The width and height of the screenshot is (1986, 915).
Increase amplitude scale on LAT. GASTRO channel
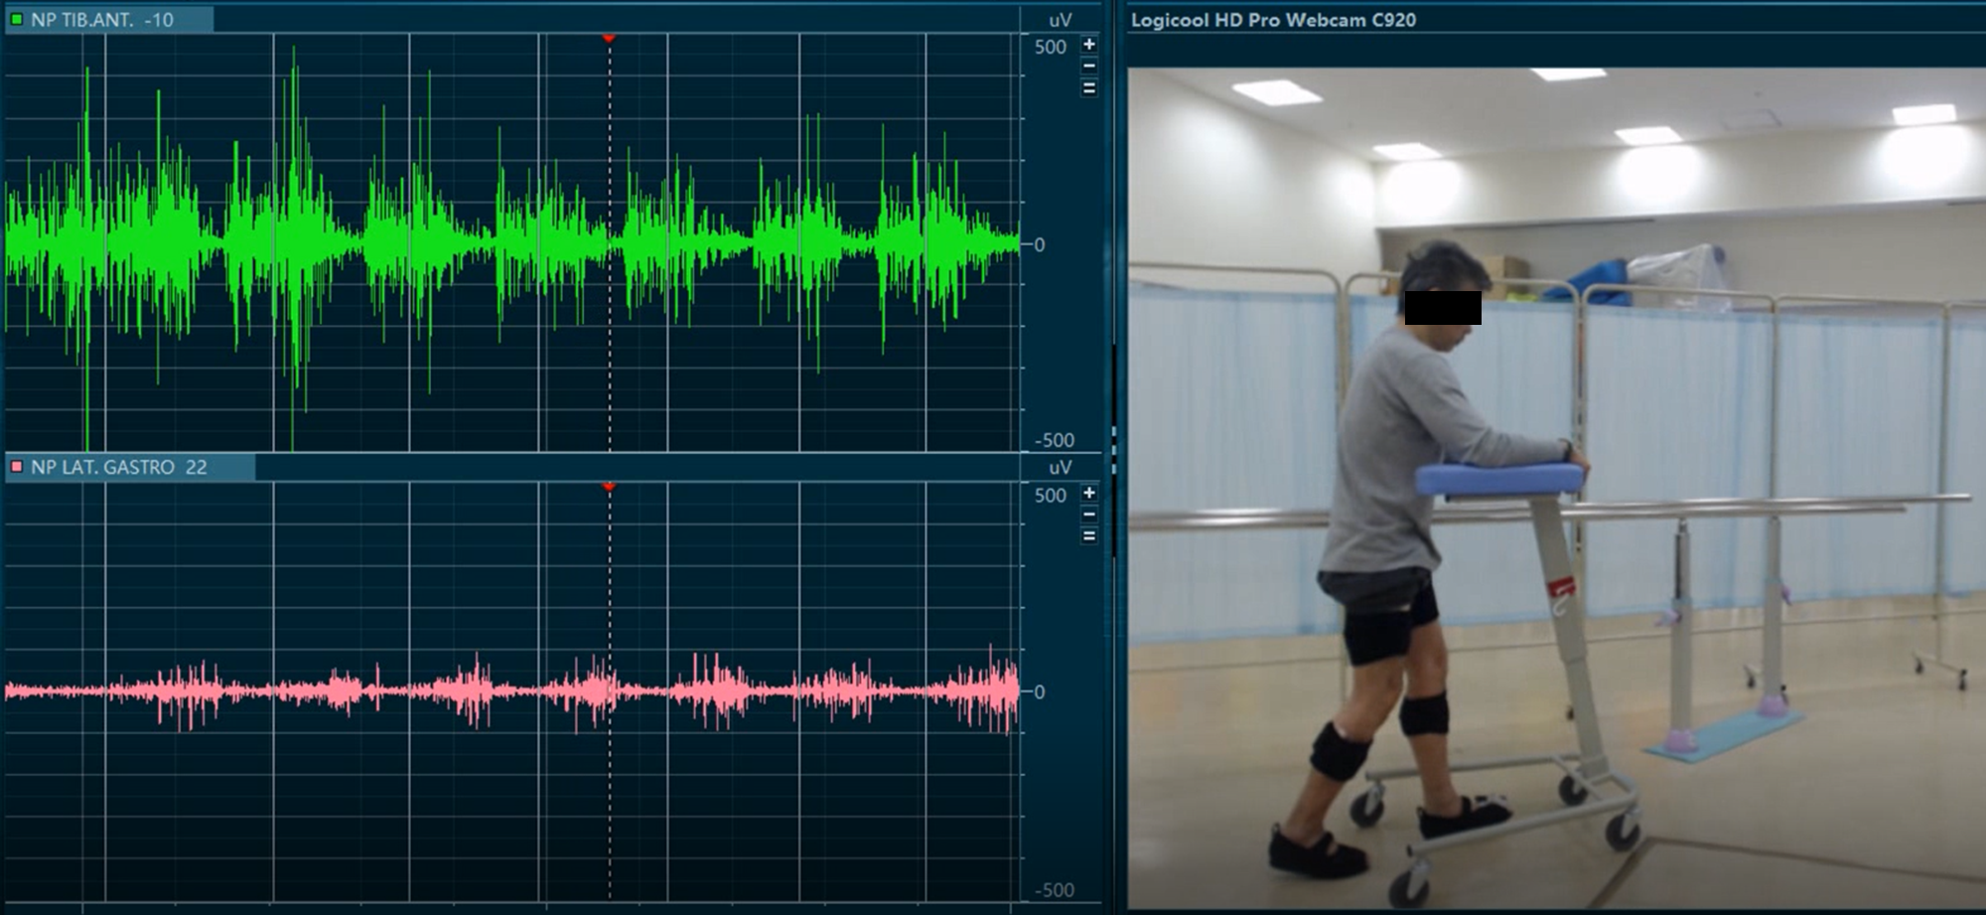[1089, 493]
